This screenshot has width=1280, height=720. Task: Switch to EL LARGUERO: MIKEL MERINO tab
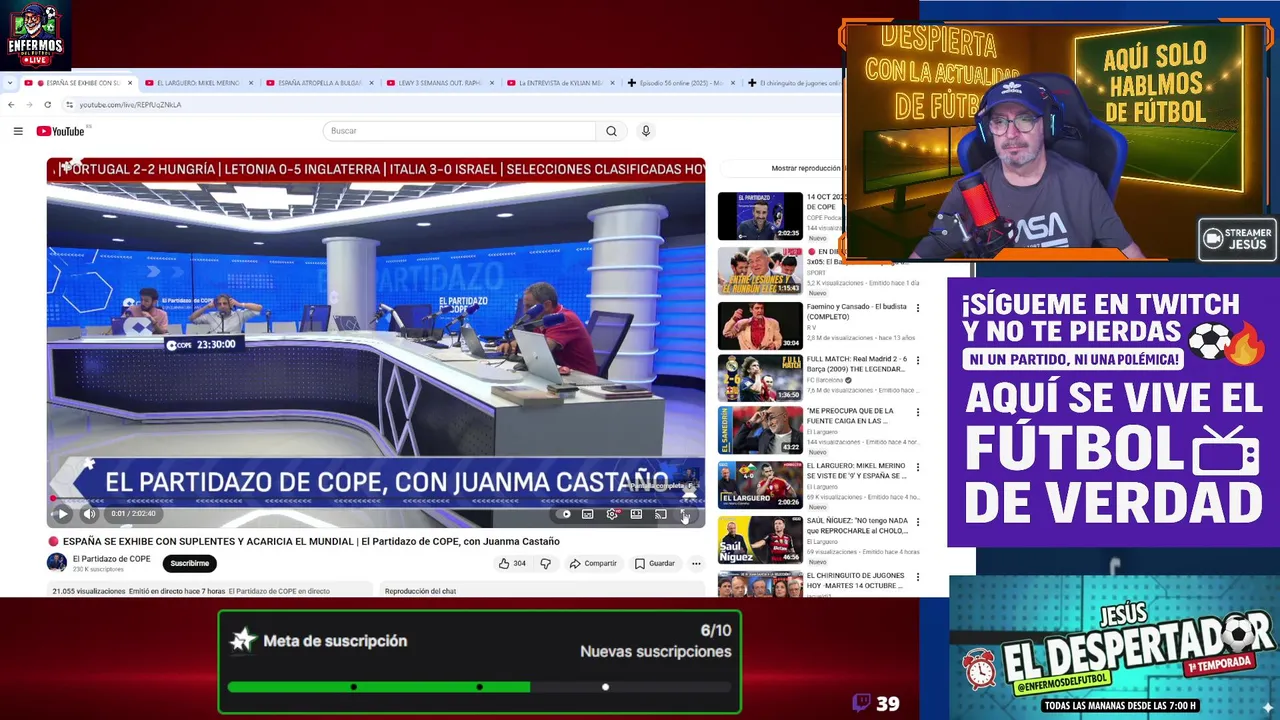point(198,83)
